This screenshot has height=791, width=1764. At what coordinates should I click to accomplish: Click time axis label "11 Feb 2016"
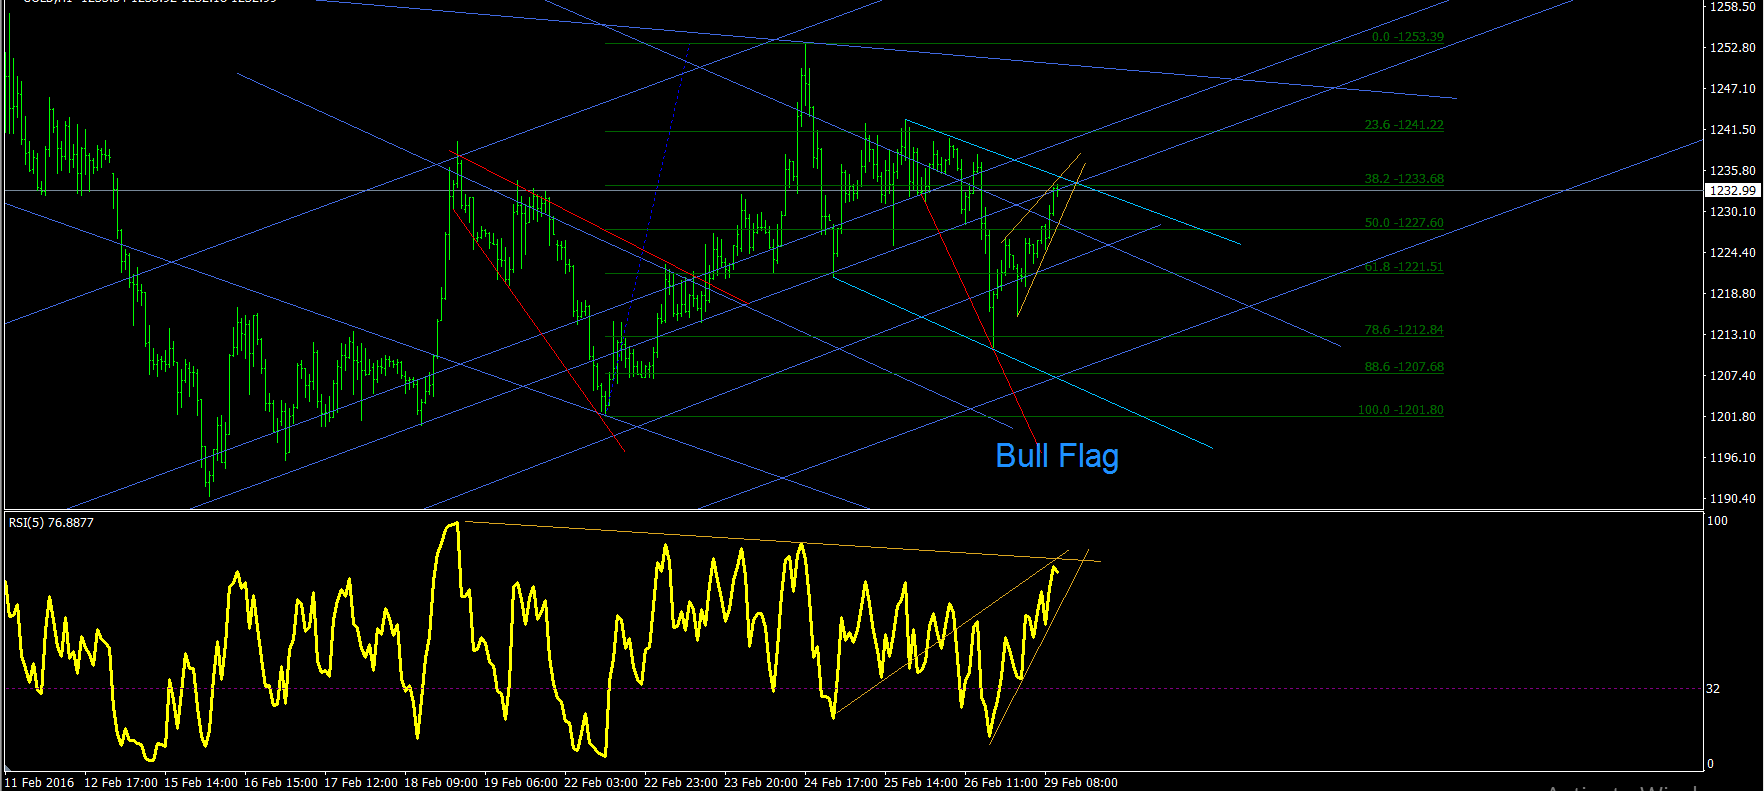tap(39, 783)
